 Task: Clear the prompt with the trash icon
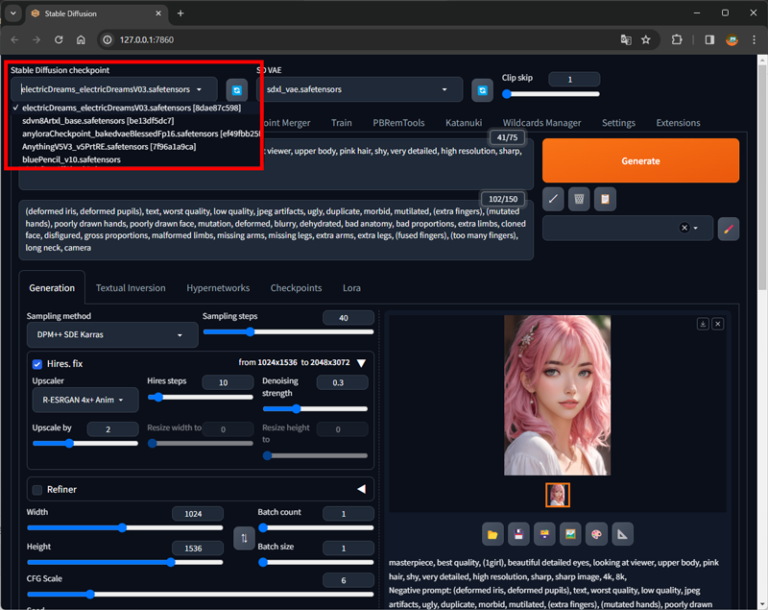579,199
